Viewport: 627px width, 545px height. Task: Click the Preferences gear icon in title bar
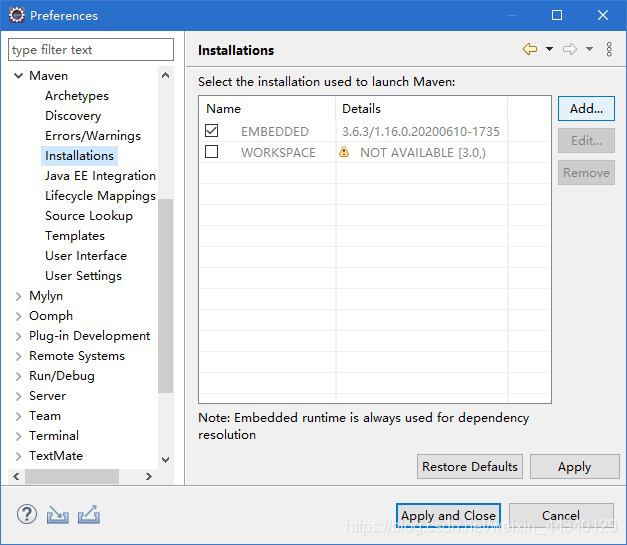[x=17, y=15]
